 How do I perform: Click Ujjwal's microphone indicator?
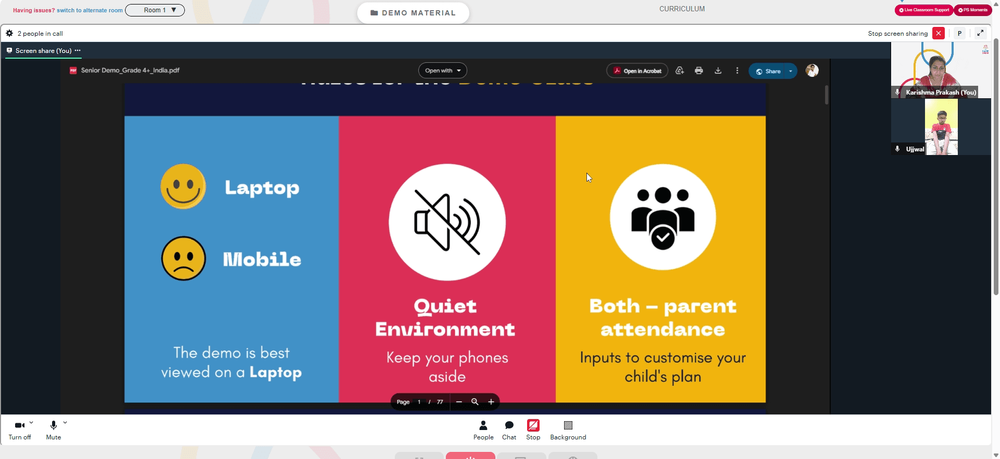[897, 149]
